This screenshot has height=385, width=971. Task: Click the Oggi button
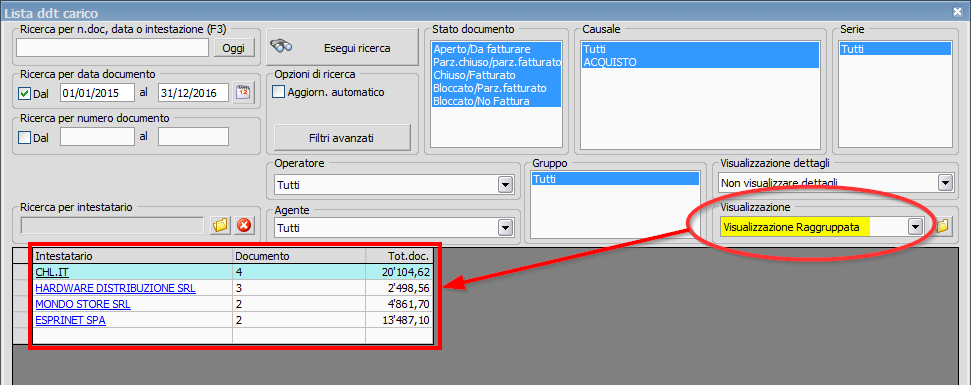(234, 48)
